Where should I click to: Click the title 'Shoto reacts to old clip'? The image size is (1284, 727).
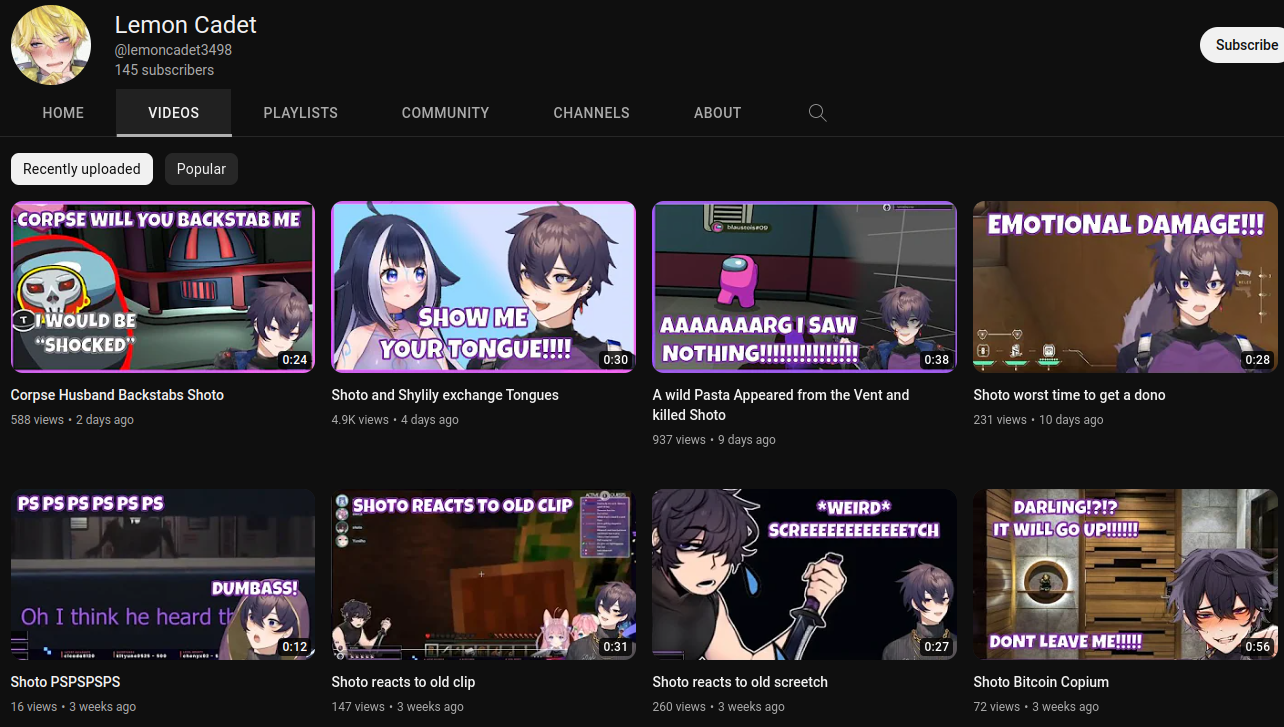pyautogui.click(x=403, y=682)
